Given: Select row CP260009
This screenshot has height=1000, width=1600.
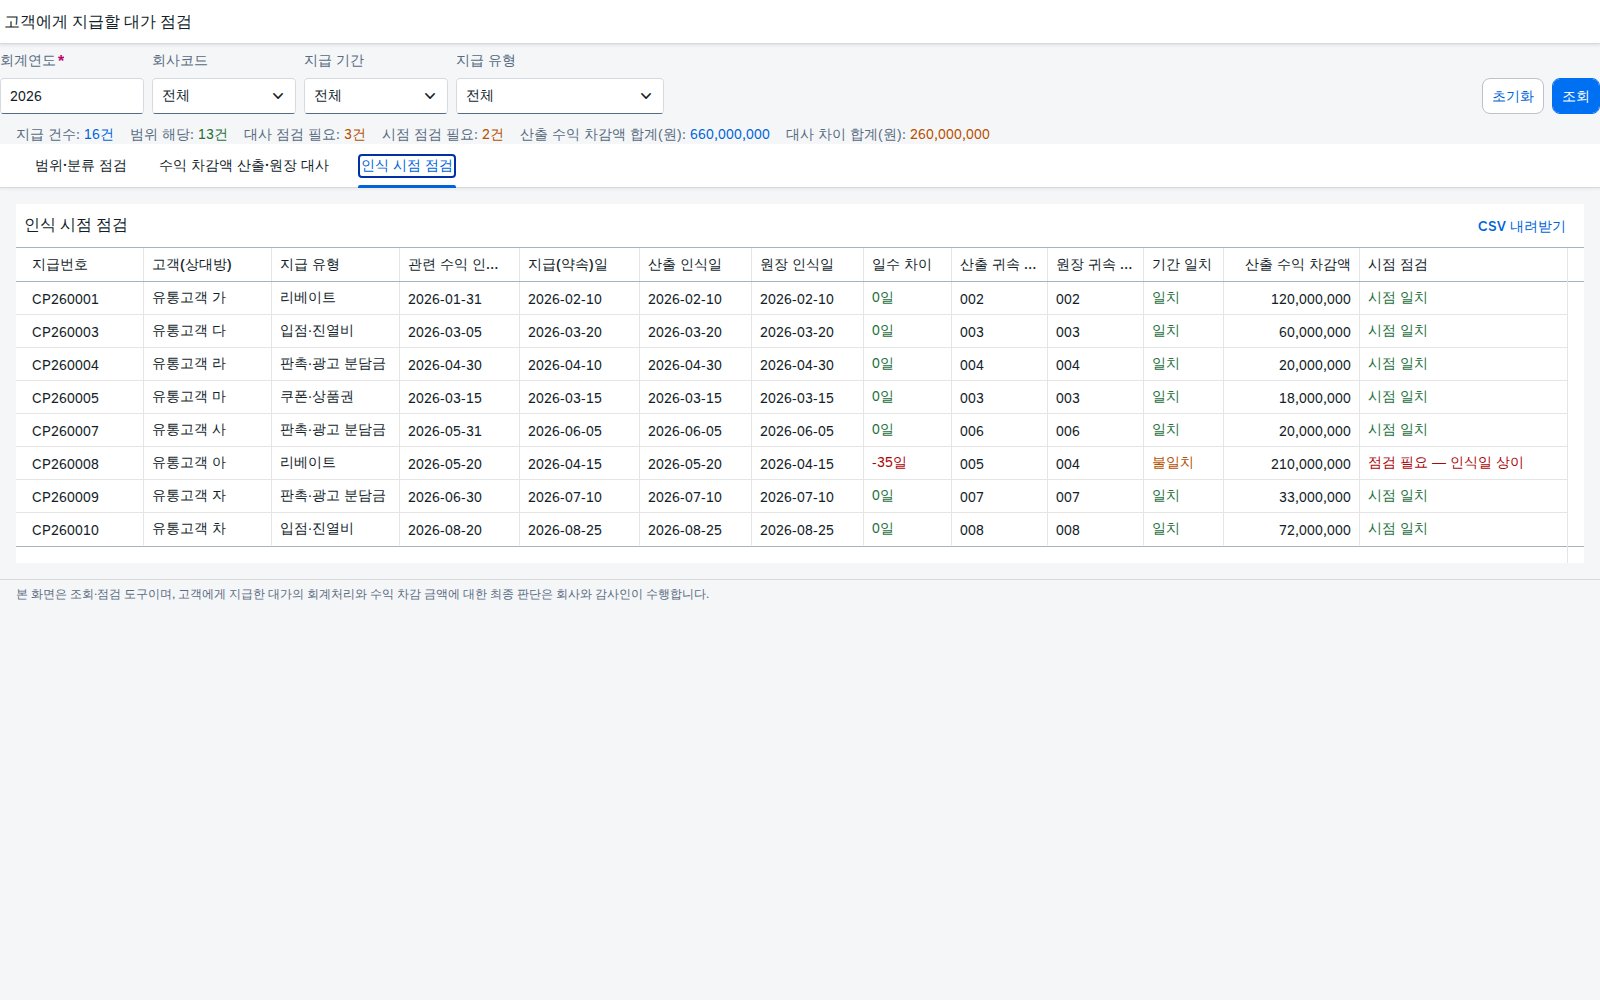Looking at the screenshot, I should 792,496.
